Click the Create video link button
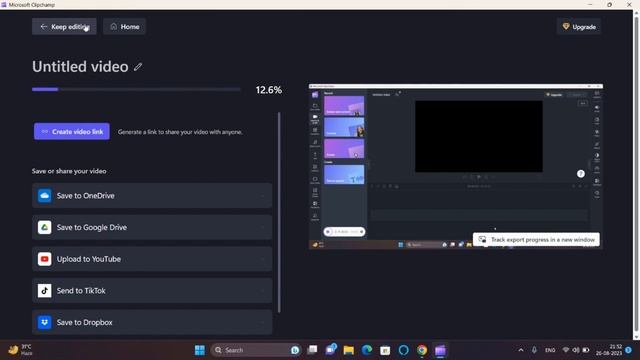Viewport: 640px width, 360px height. (x=72, y=131)
